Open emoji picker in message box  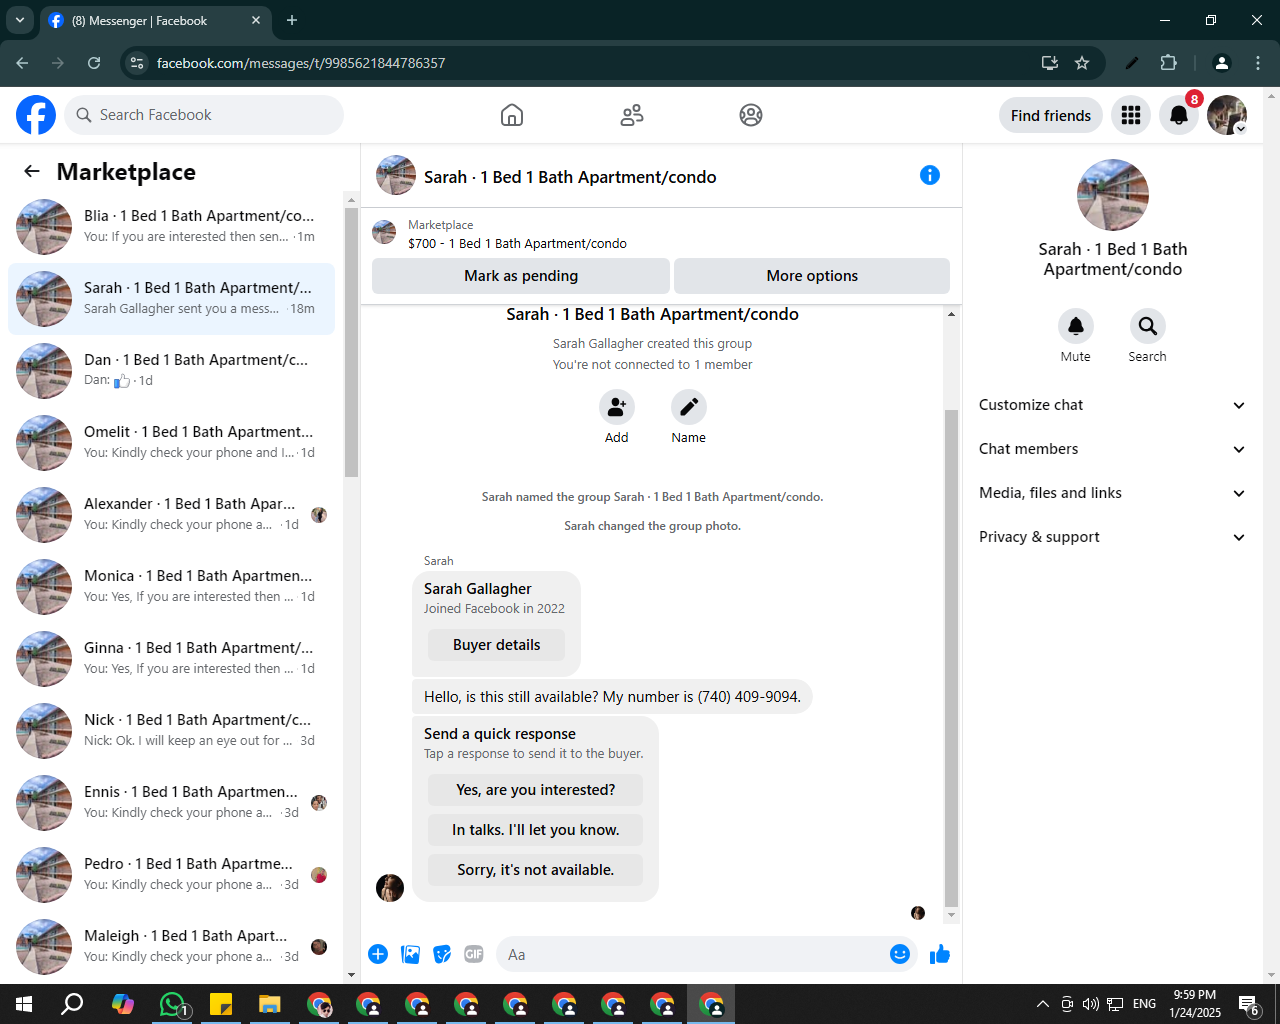(900, 954)
